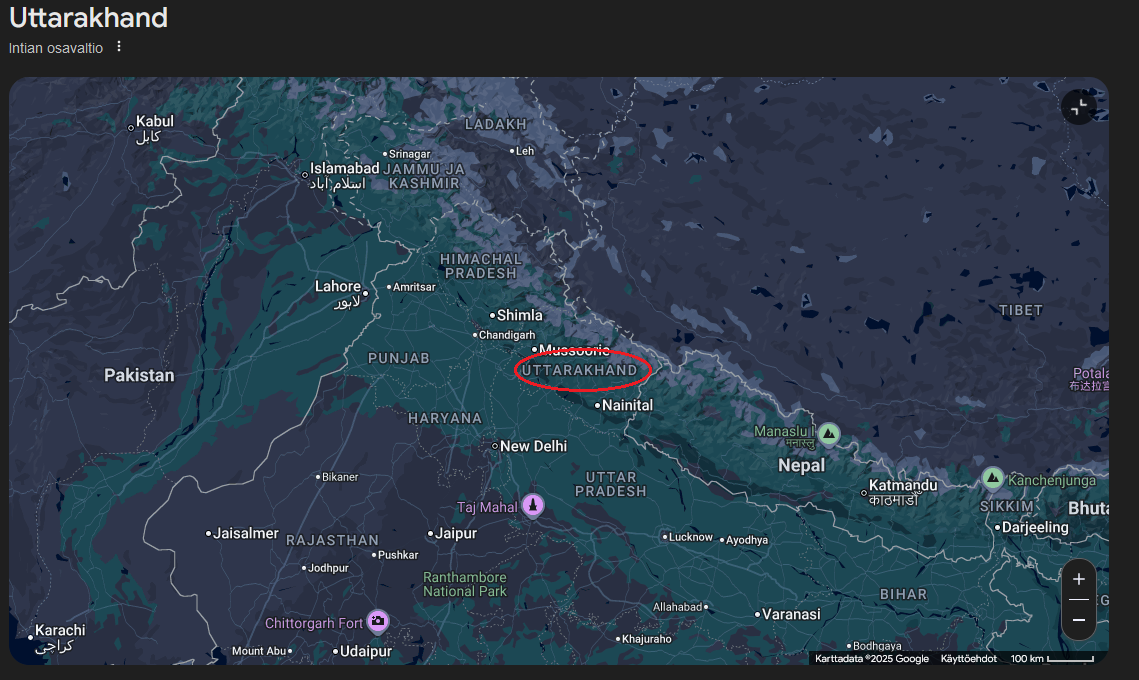Click the Karttadata ©2025 Google attribution
Image resolution: width=1139 pixels, height=680 pixels.
[872, 658]
